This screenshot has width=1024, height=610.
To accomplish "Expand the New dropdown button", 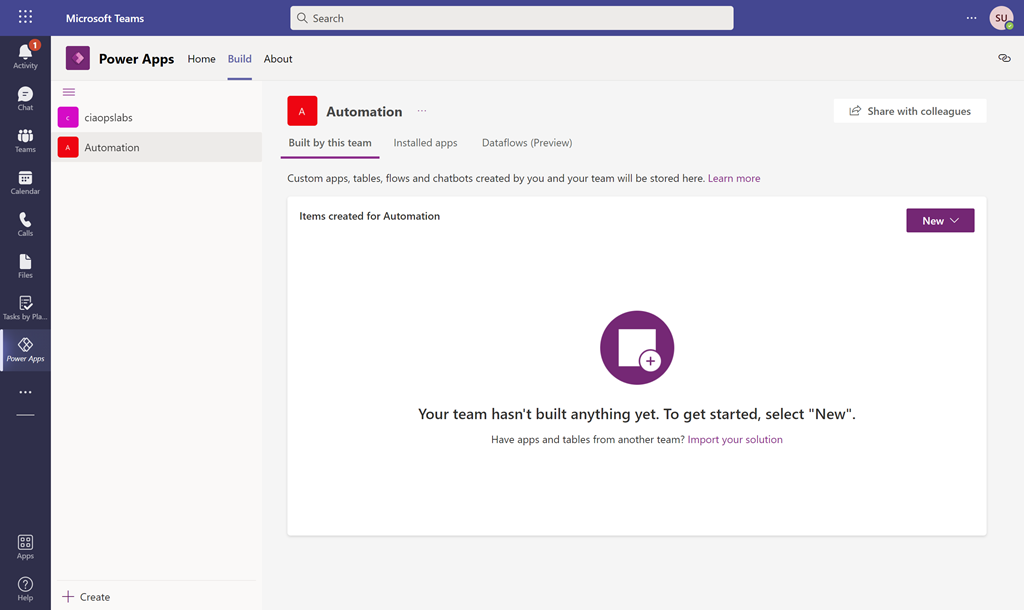I will [940, 221].
